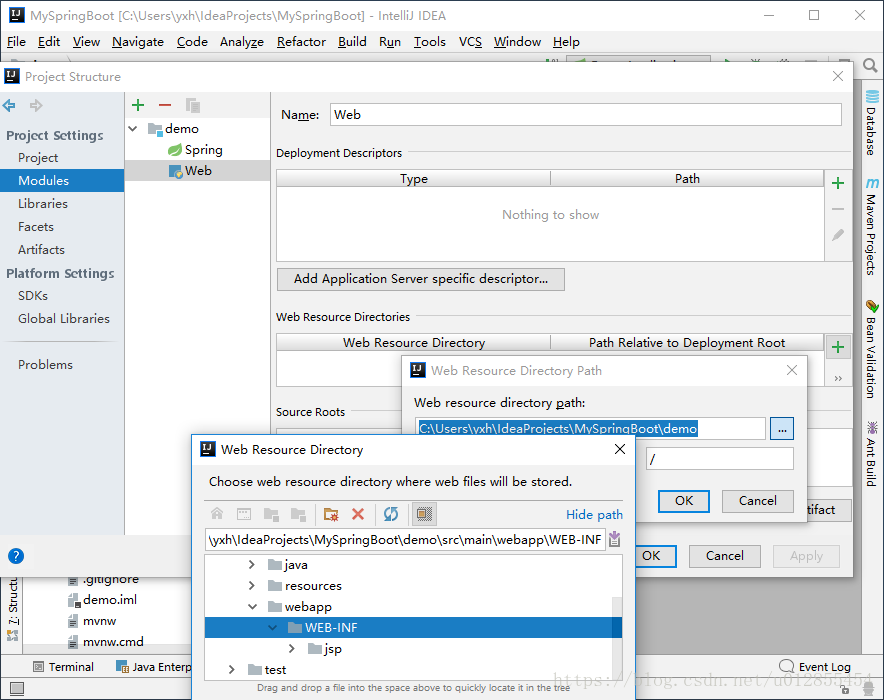Open the File menu
This screenshot has width=884, height=700.
click(x=16, y=42)
